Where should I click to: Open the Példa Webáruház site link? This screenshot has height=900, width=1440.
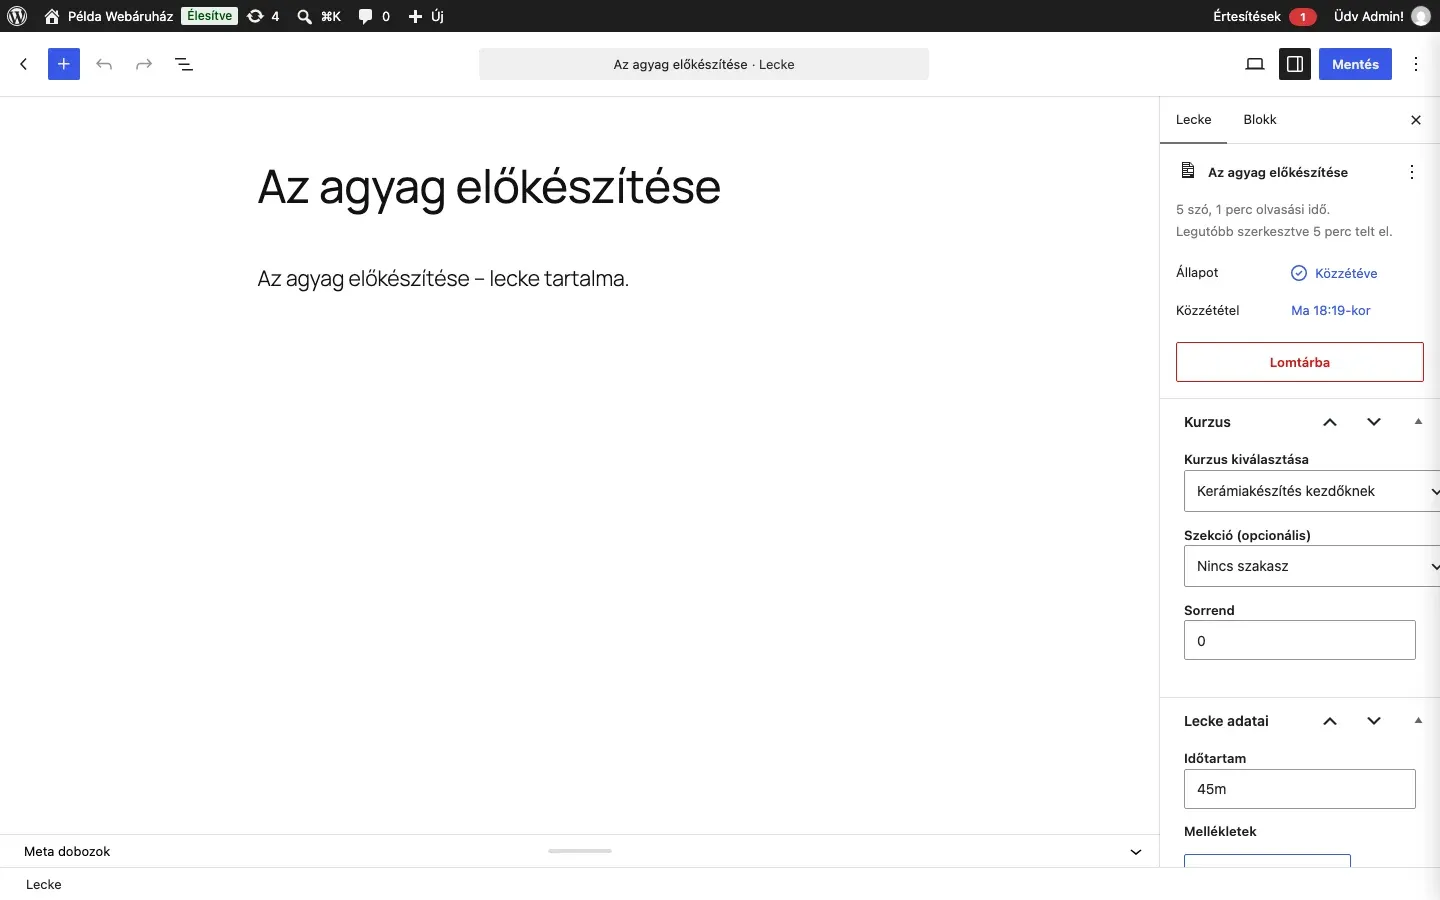109,16
